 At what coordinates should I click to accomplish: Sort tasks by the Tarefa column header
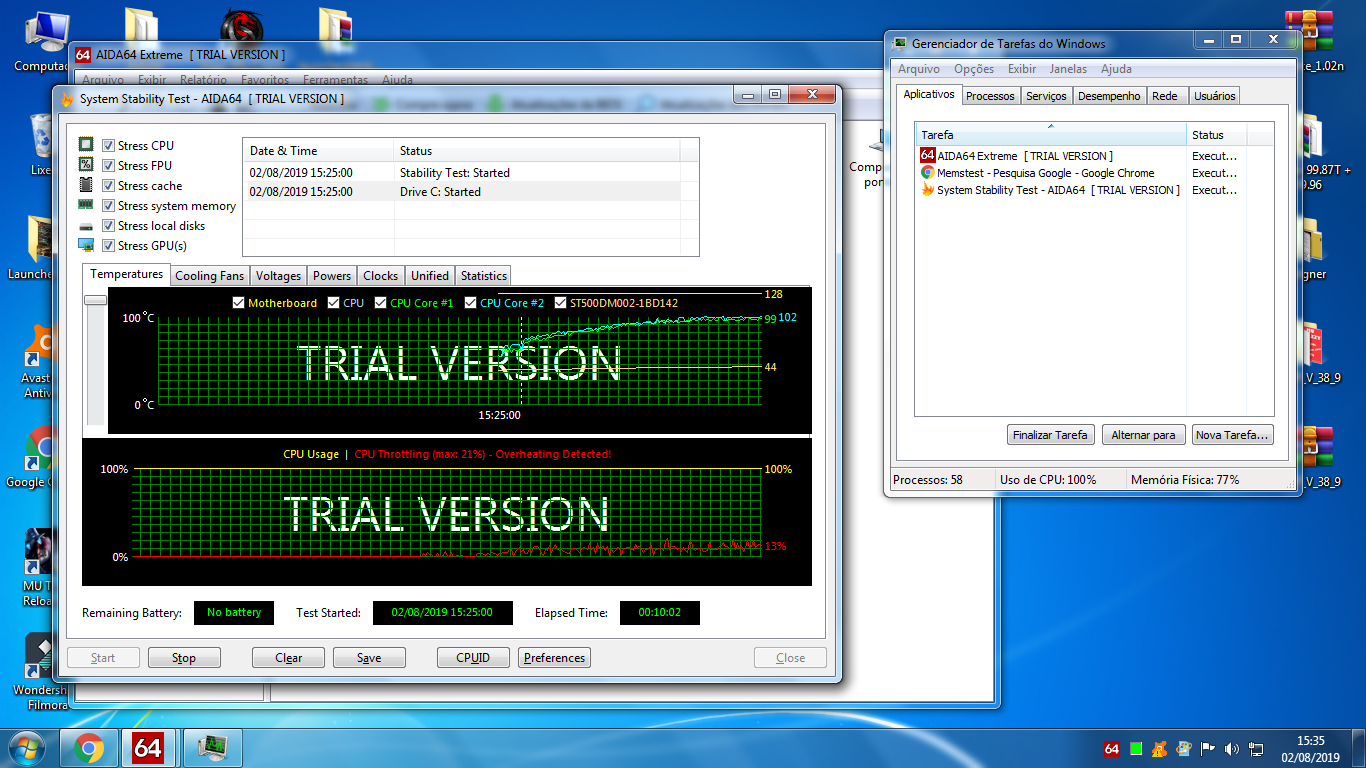click(1051, 134)
